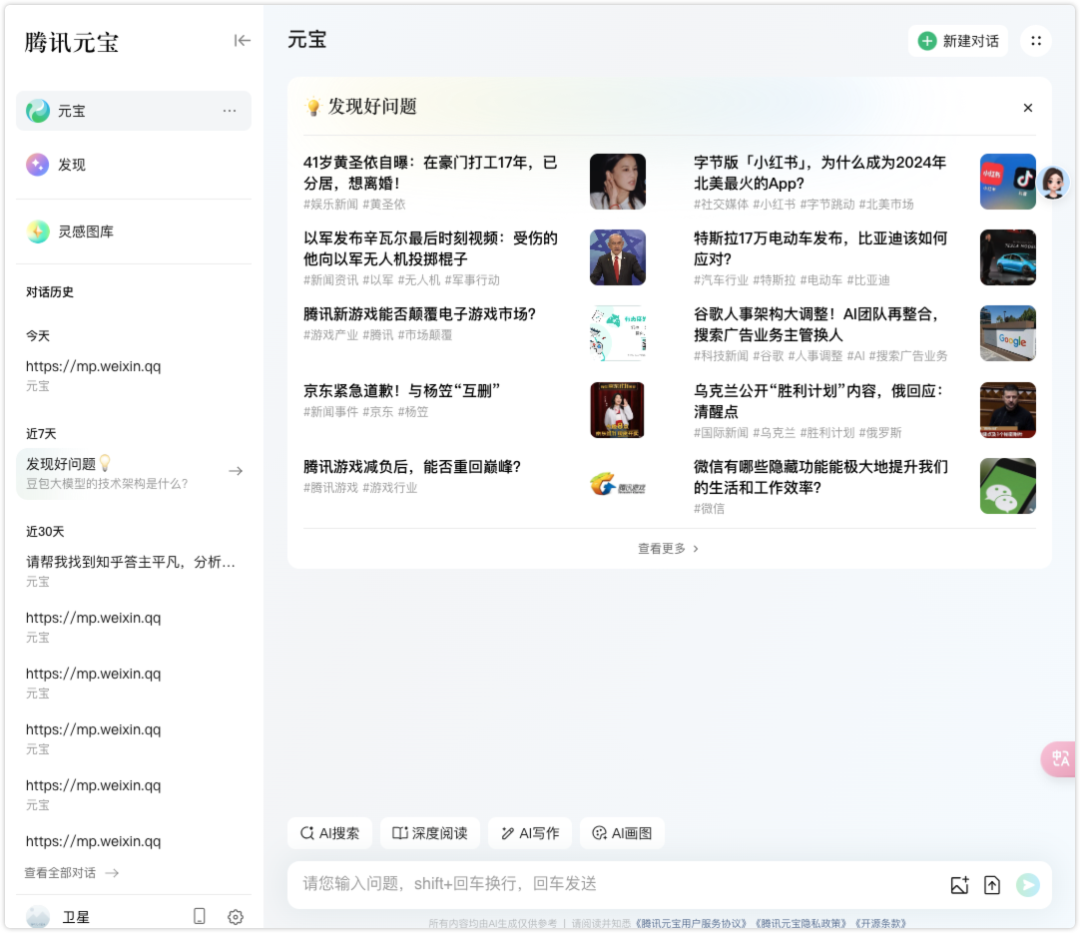Open the 深度阅读 deep reading tool

tap(430, 832)
